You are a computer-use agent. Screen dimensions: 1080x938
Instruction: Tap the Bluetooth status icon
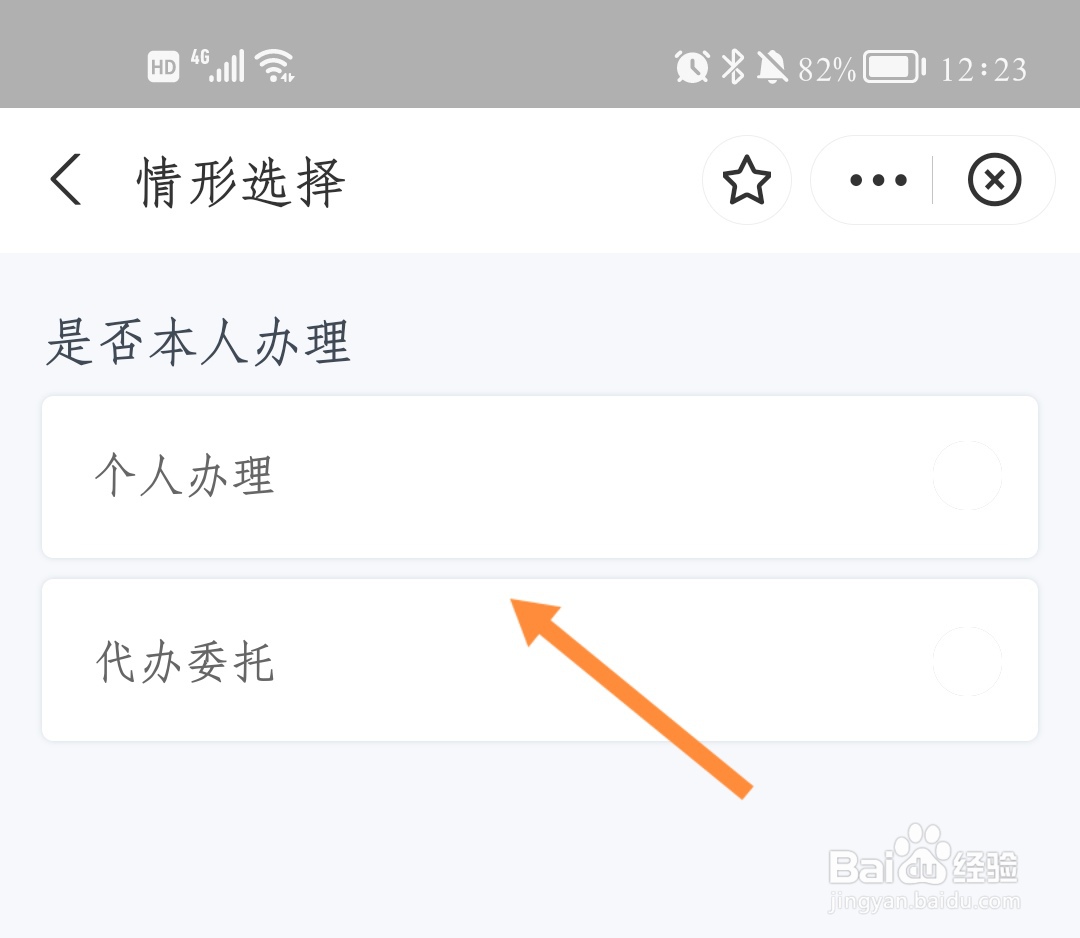point(733,67)
